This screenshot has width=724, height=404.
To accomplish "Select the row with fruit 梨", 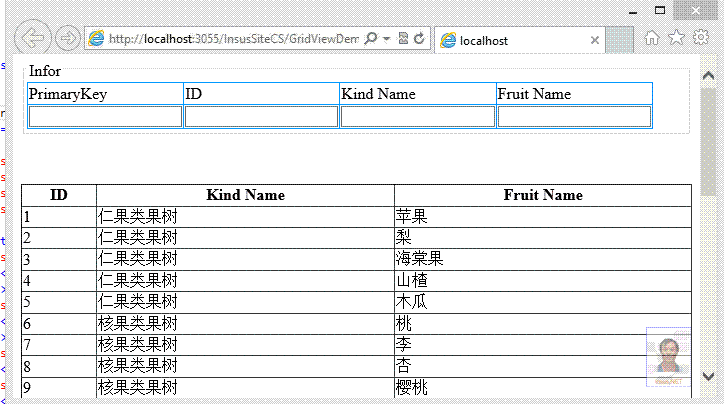I will click(x=356, y=238).
